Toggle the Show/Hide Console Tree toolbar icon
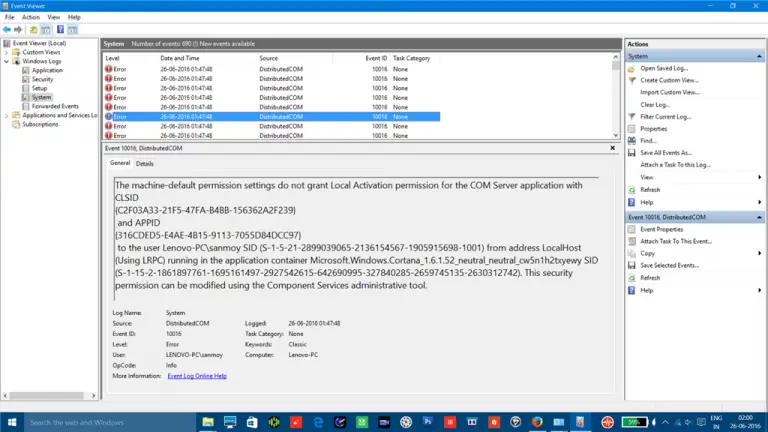 coord(46,30)
